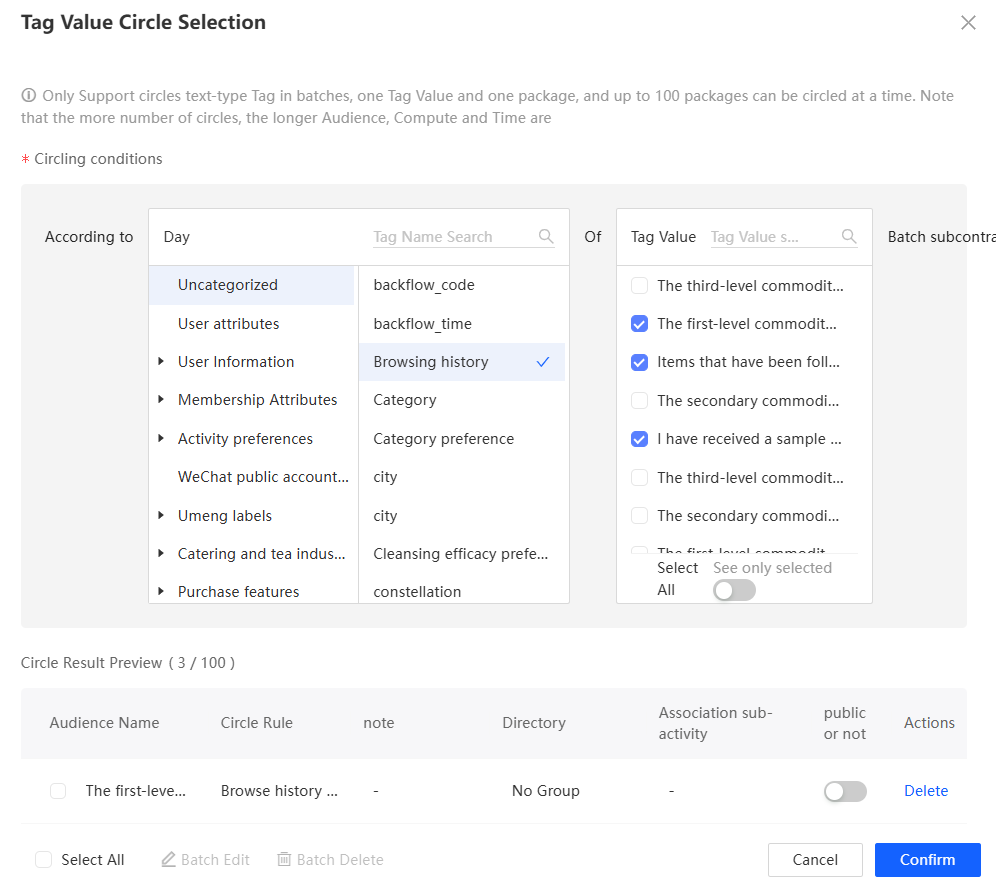This screenshot has height=882, width=996.
Task: Click the Confirm button
Action: pos(927,860)
